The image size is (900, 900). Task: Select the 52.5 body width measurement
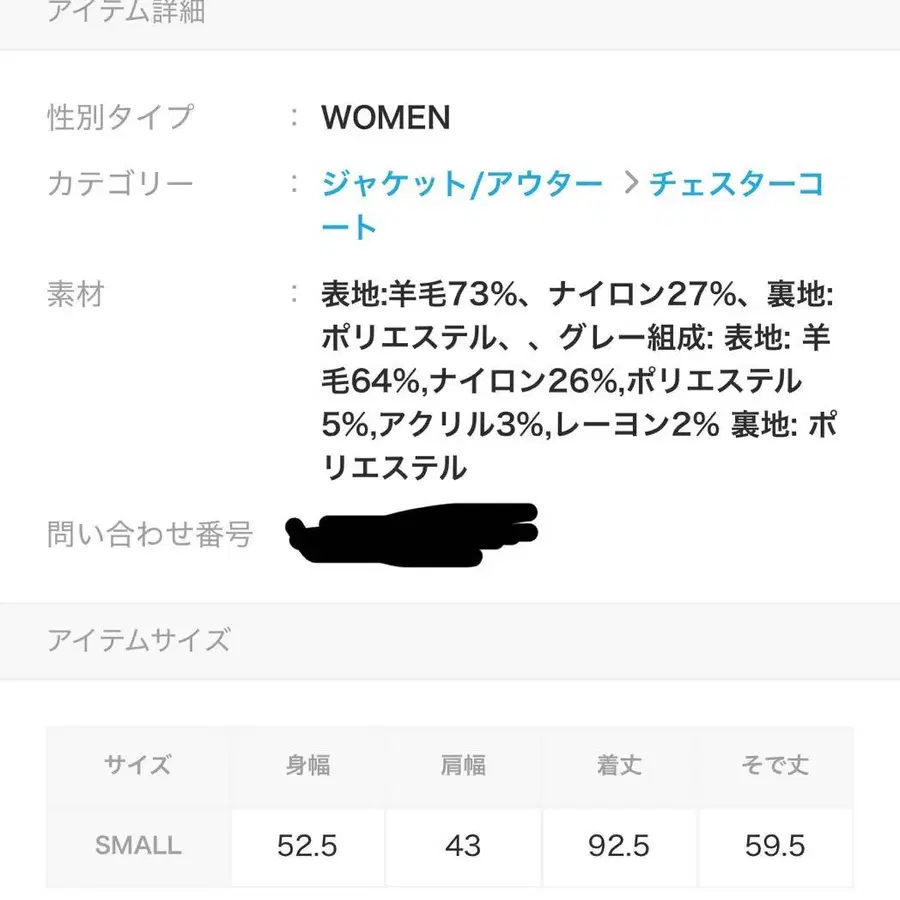tap(307, 846)
